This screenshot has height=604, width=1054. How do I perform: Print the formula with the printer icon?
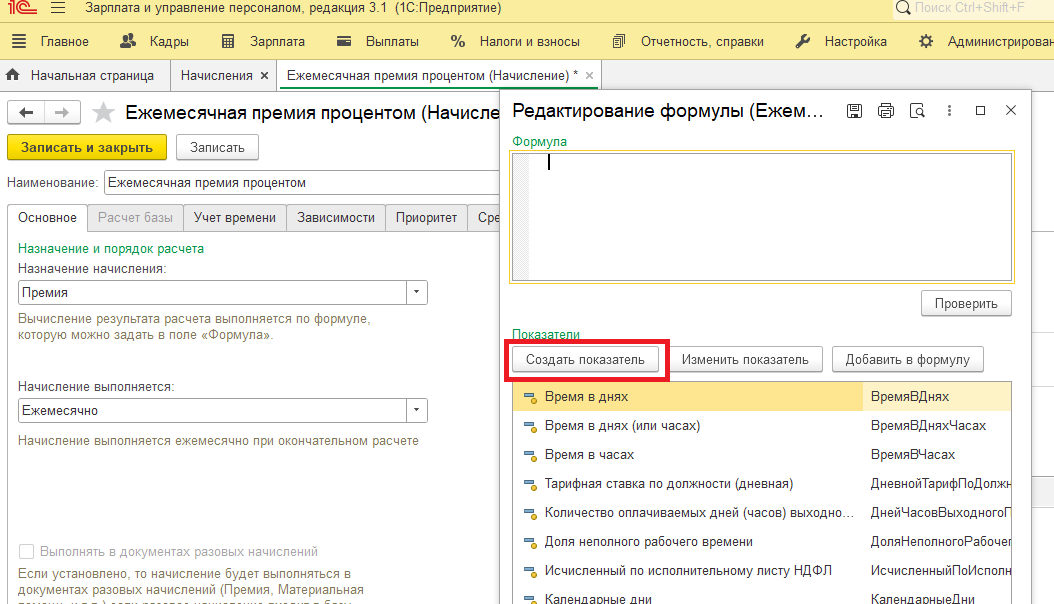point(886,111)
